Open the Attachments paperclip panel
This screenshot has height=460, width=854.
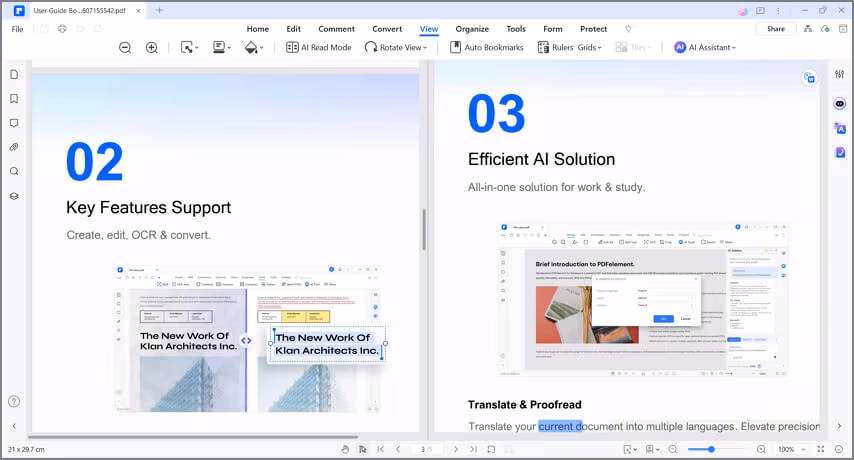pyautogui.click(x=14, y=147)
